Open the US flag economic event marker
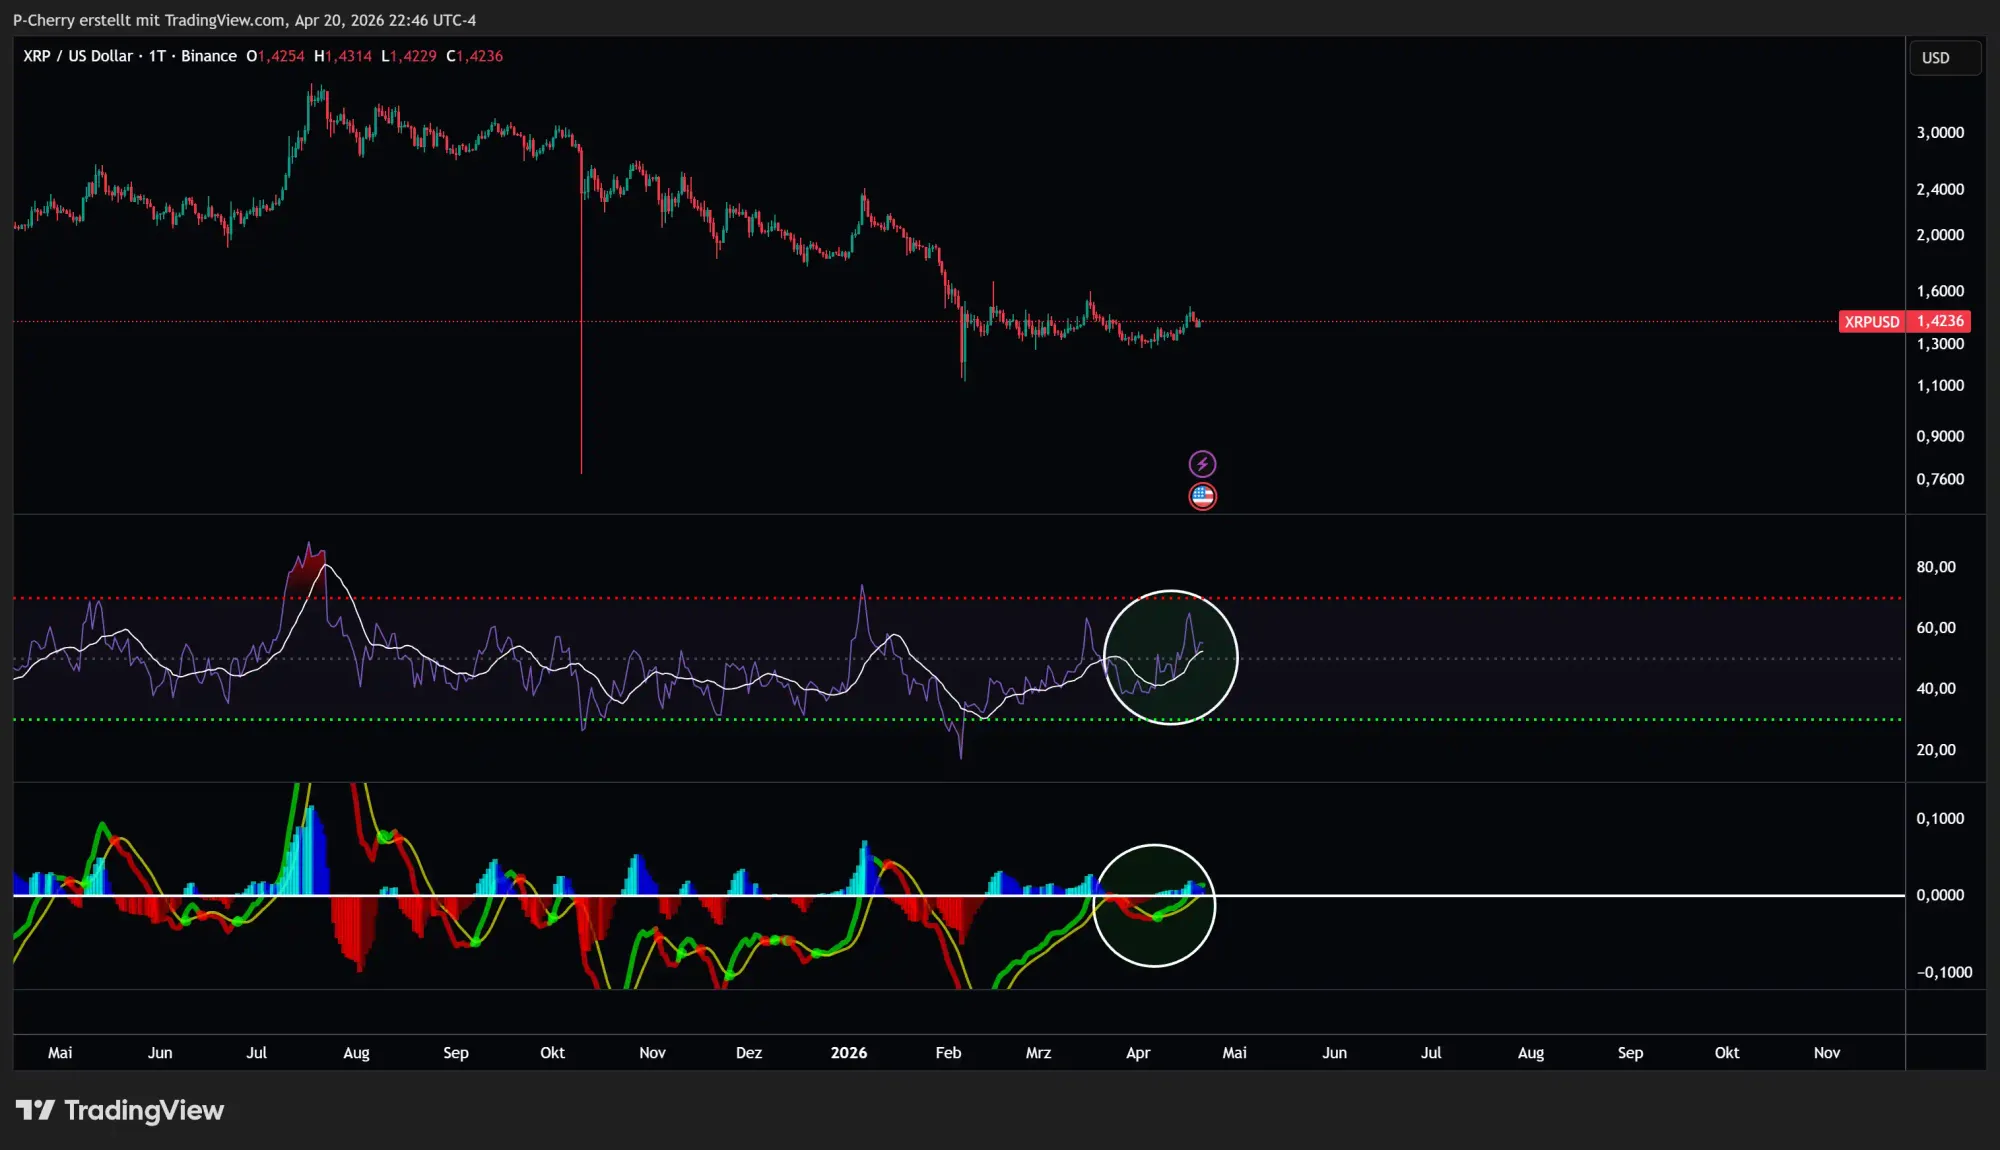 coord(1203,496)
